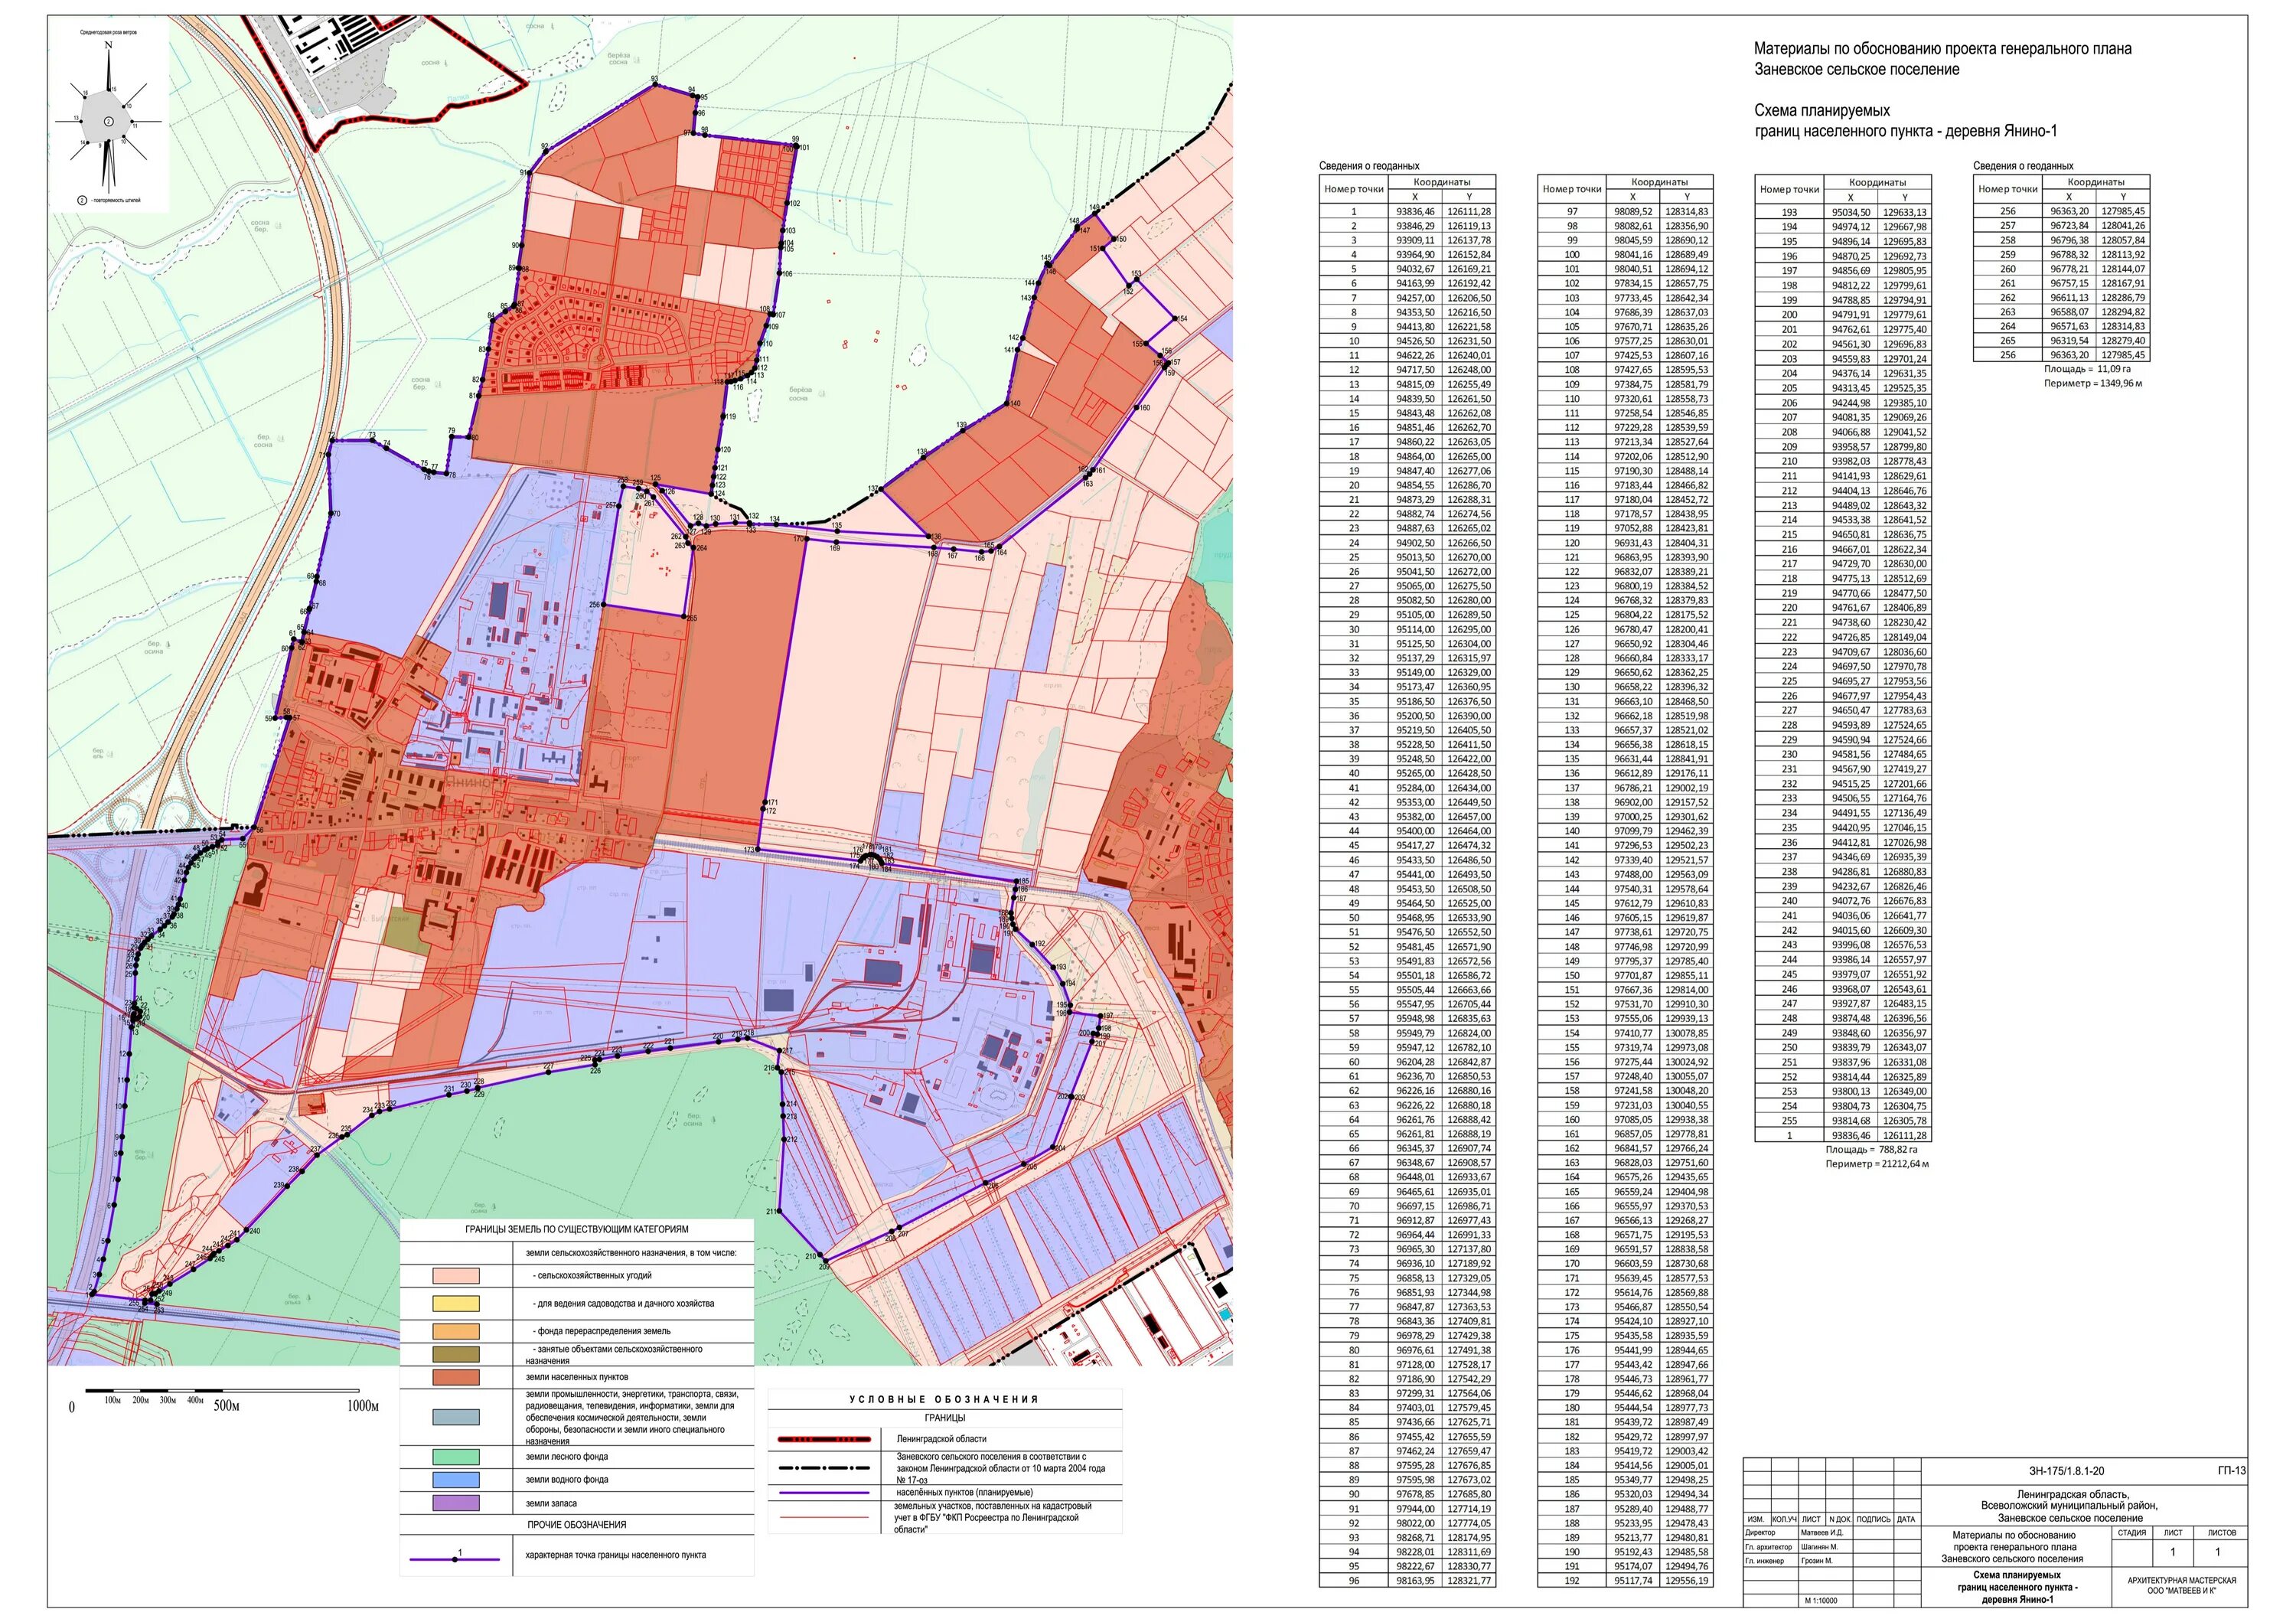Select the yellow садоводства и дачного хозяйства swatch
The height and width of the screenshot is (1622, 2296).
click(456, 1304)
